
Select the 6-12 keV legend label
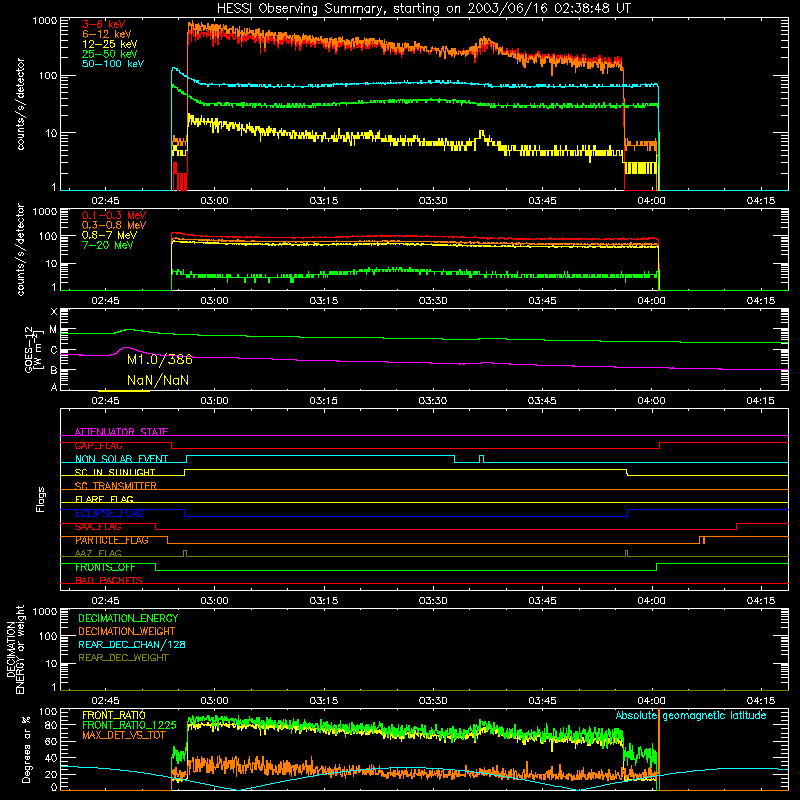point(107,34)
